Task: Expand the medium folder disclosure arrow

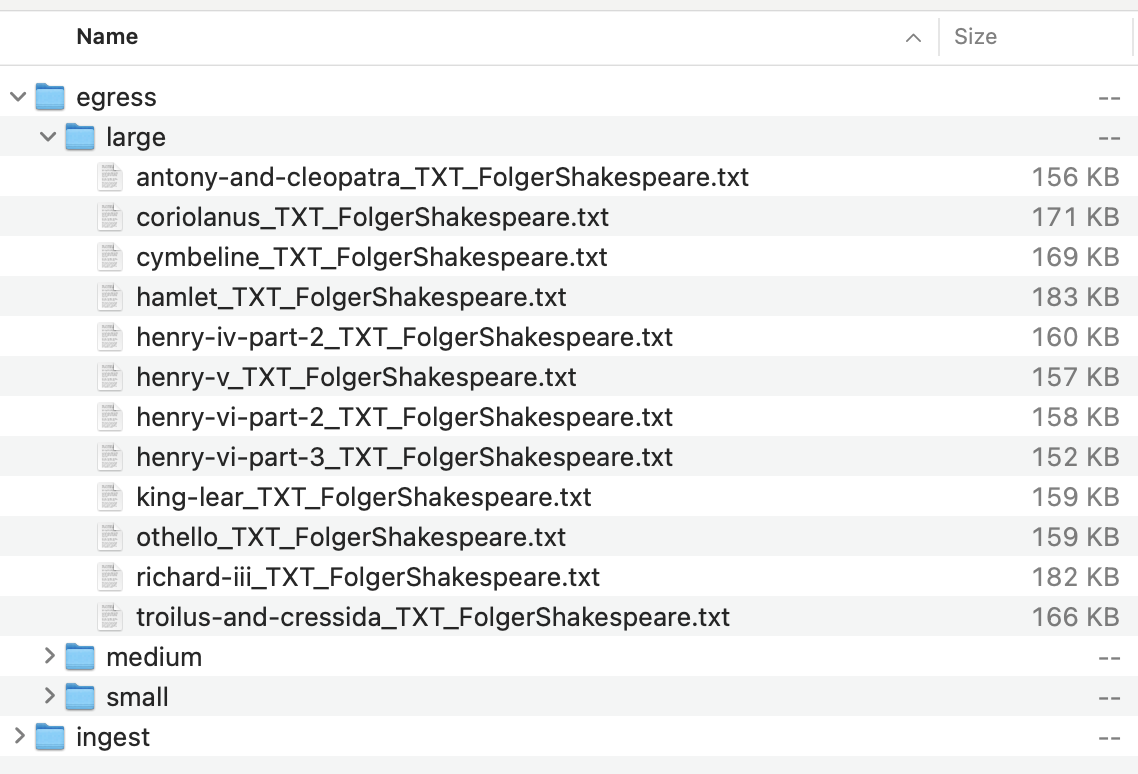Action: [48, 657]
